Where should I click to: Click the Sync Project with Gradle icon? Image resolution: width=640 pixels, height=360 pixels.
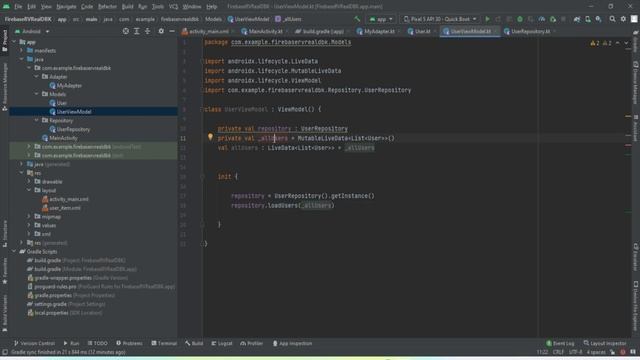click(577, 19)
